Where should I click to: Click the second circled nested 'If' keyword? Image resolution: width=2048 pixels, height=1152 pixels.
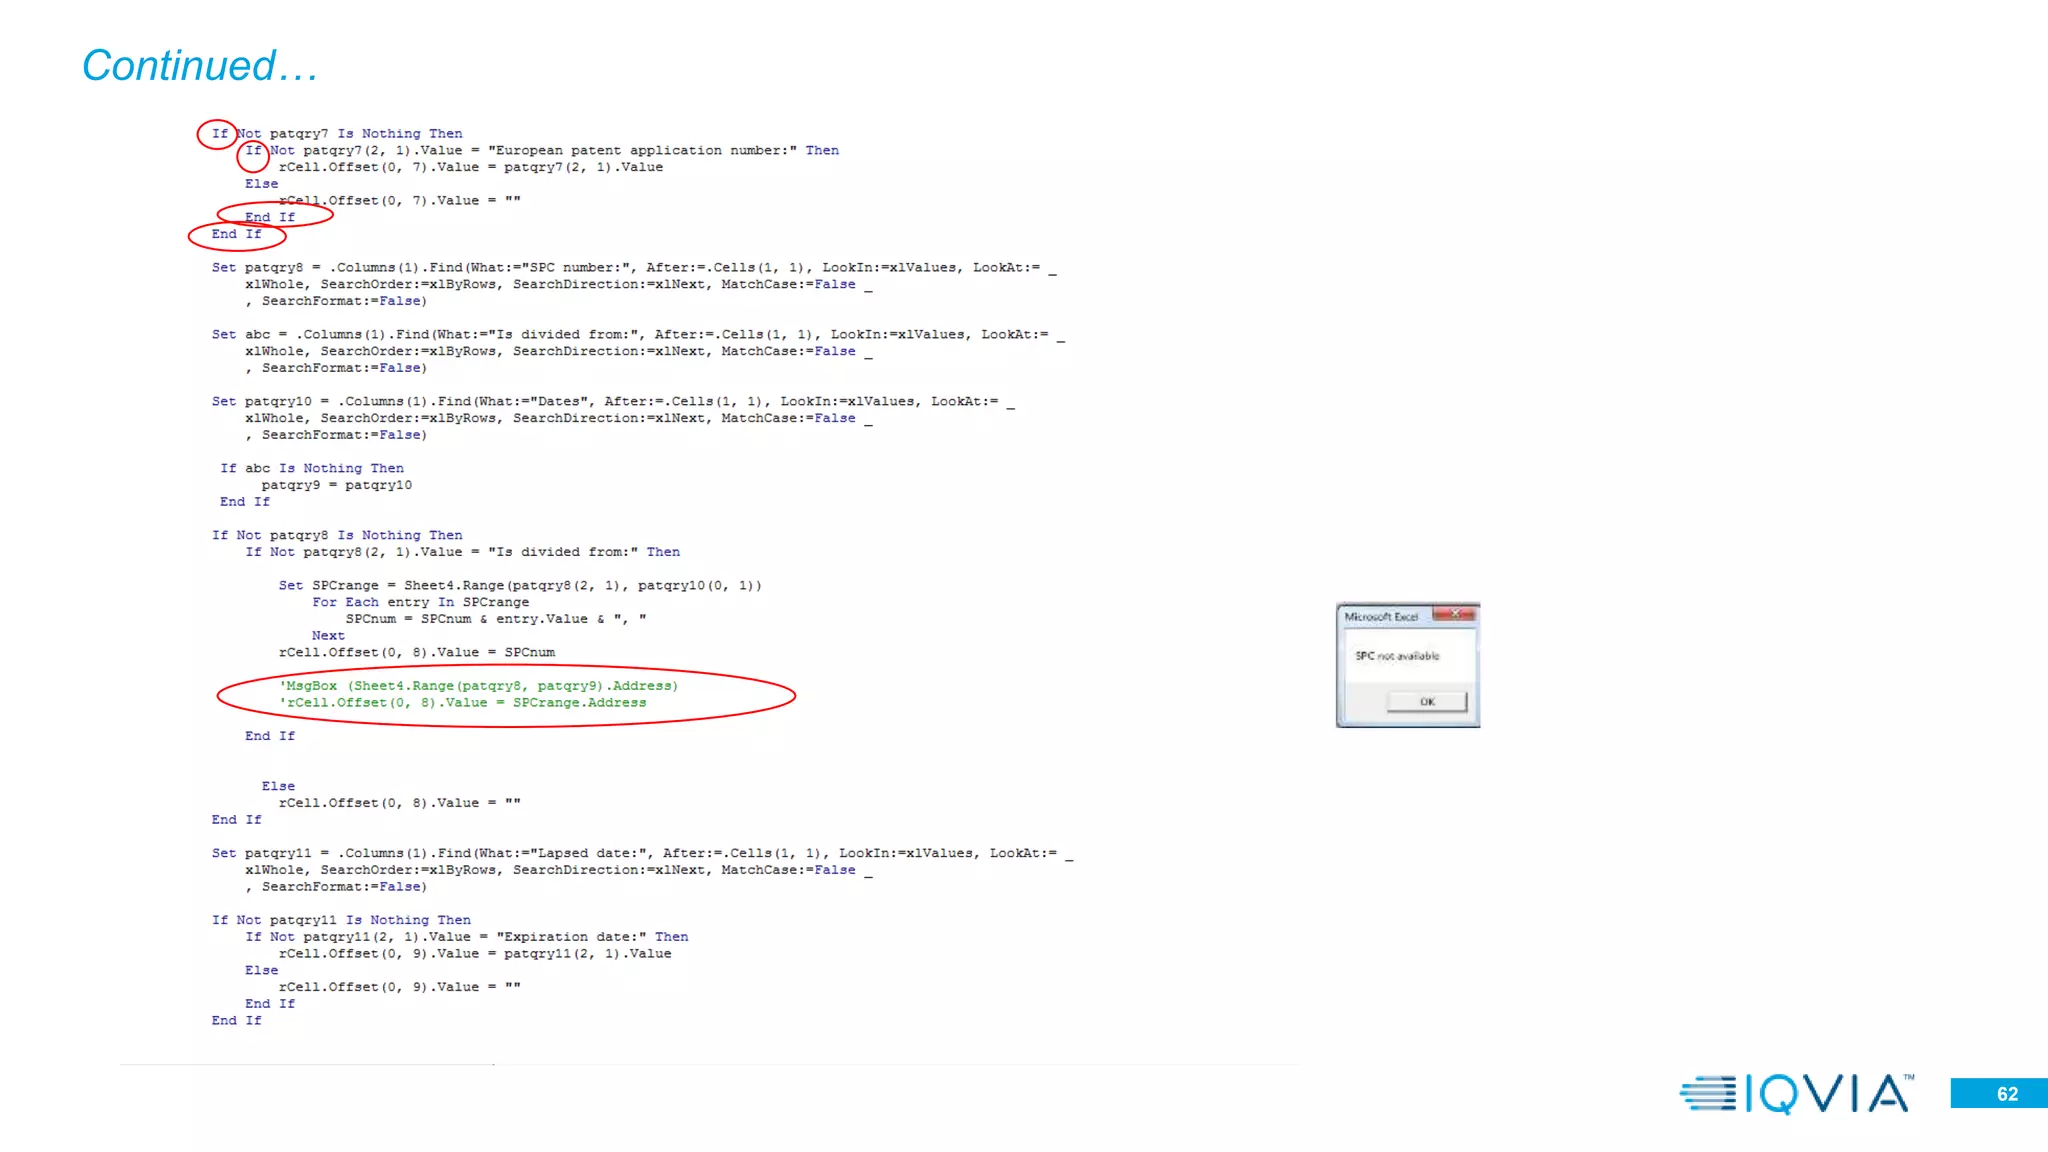(253, 151)
